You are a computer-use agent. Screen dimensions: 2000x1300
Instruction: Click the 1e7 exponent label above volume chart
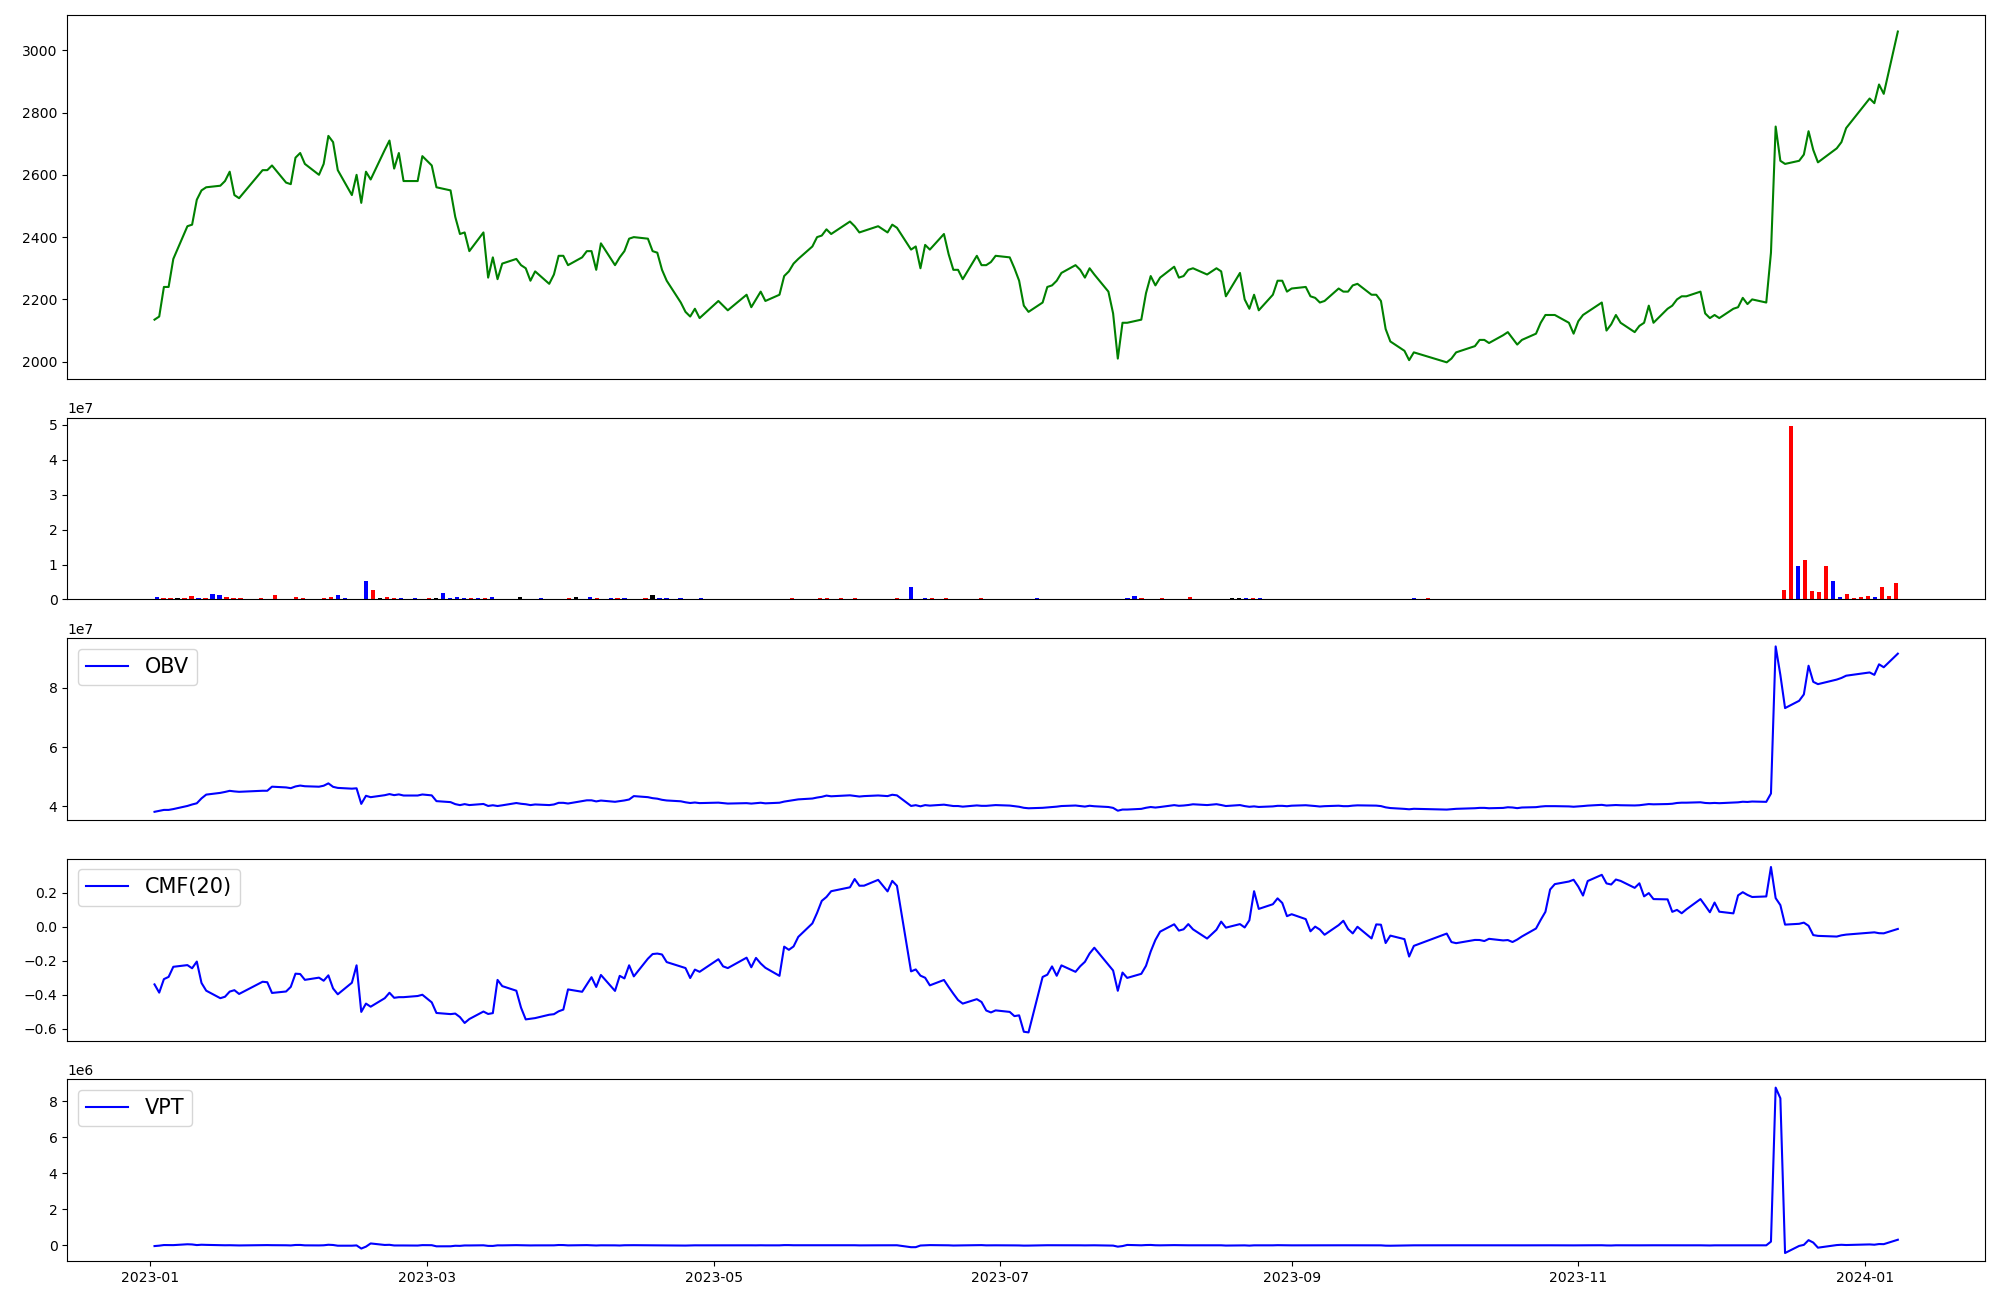[81, 408]
